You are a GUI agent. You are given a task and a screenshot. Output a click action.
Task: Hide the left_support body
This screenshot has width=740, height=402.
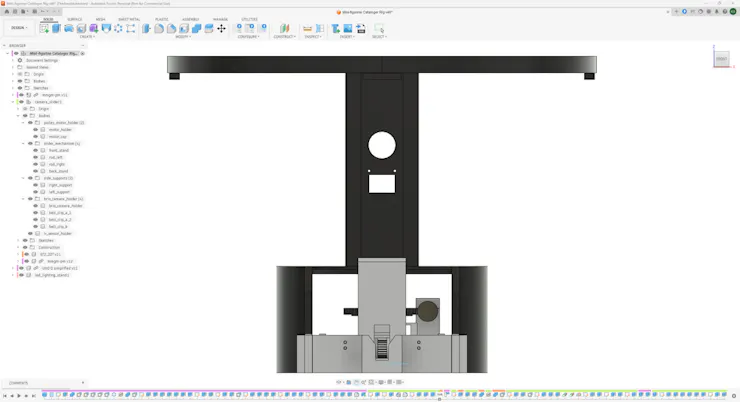tap(35, 192)
